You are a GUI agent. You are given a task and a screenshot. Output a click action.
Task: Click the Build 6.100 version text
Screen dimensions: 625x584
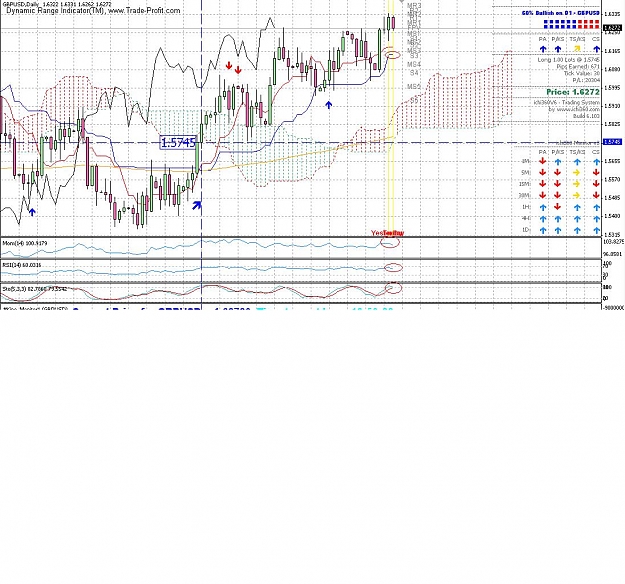586,116
